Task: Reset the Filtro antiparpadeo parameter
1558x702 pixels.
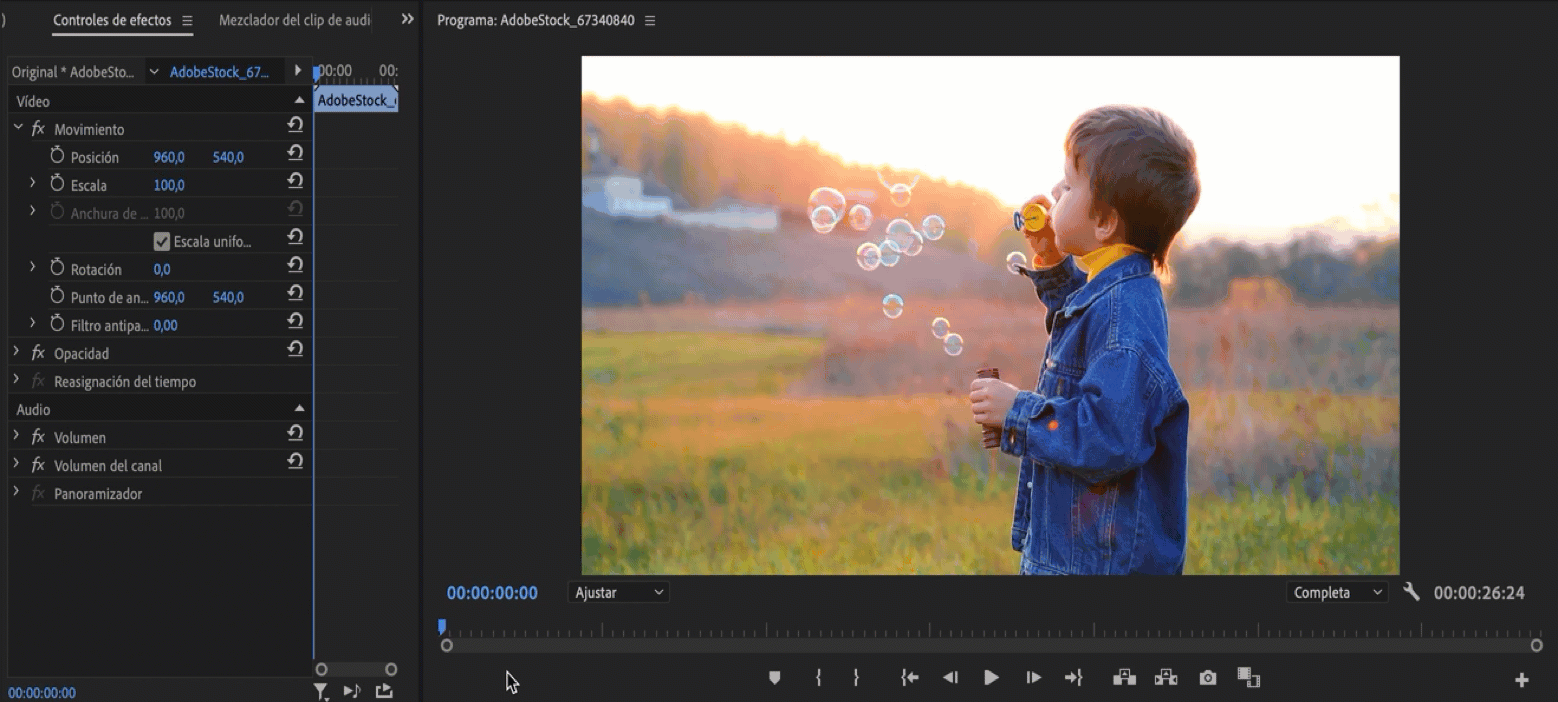Action: coord(295,321)
